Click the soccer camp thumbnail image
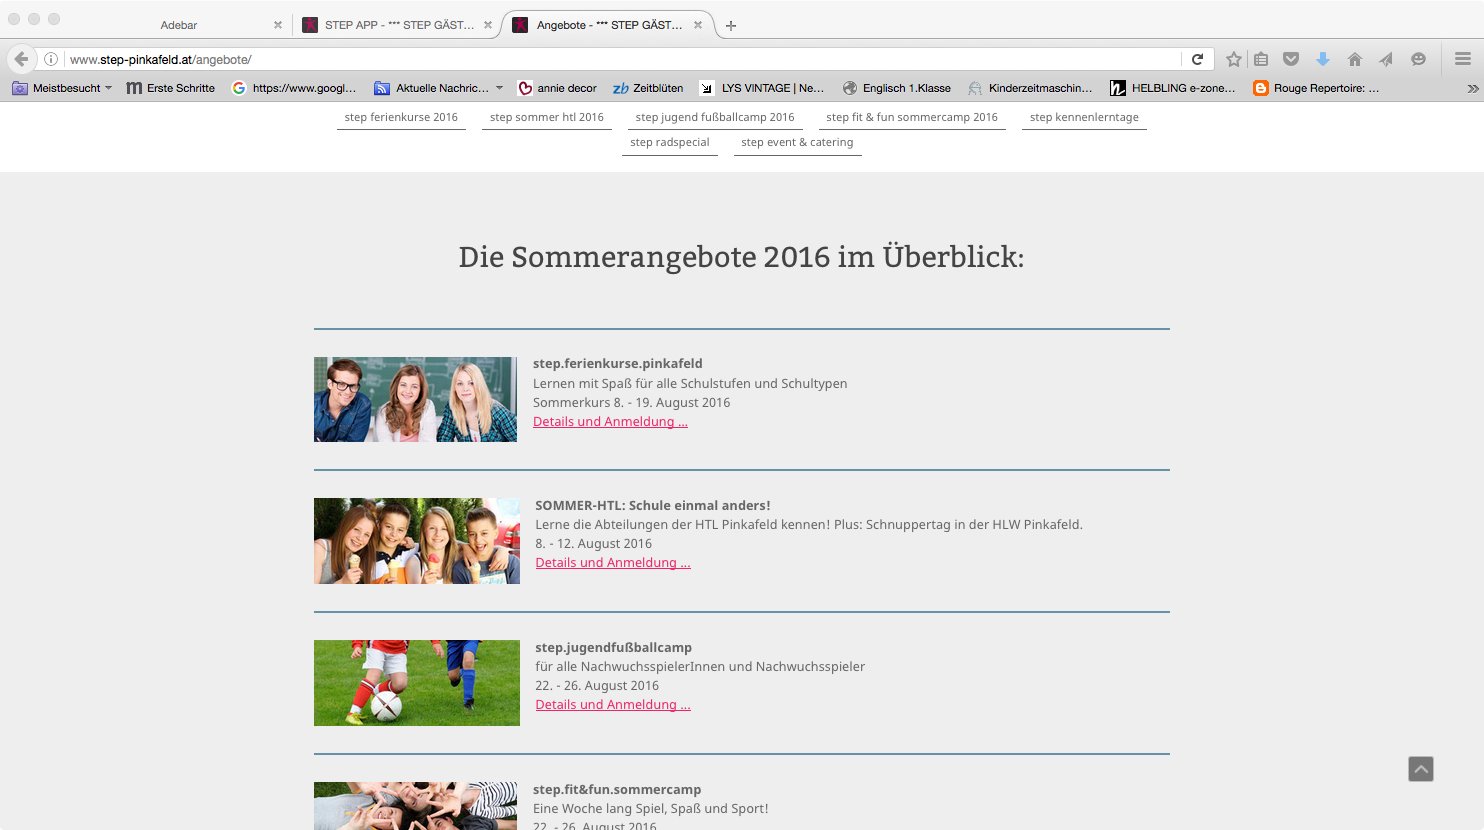The width and height of the screenshot is (1484, 830). (416, 683)
